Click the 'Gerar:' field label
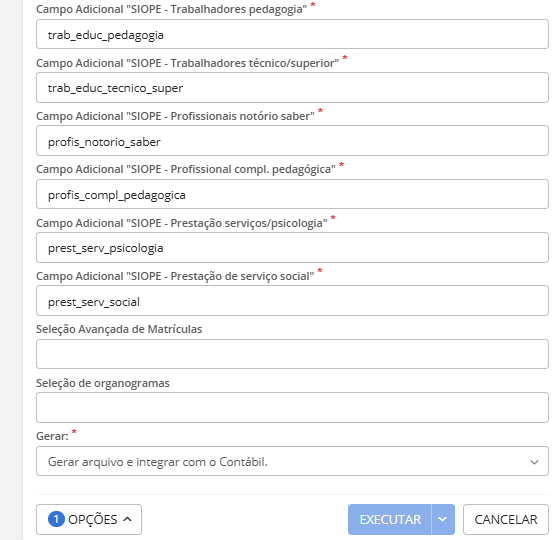559x540 pixels. click(52, 436)
